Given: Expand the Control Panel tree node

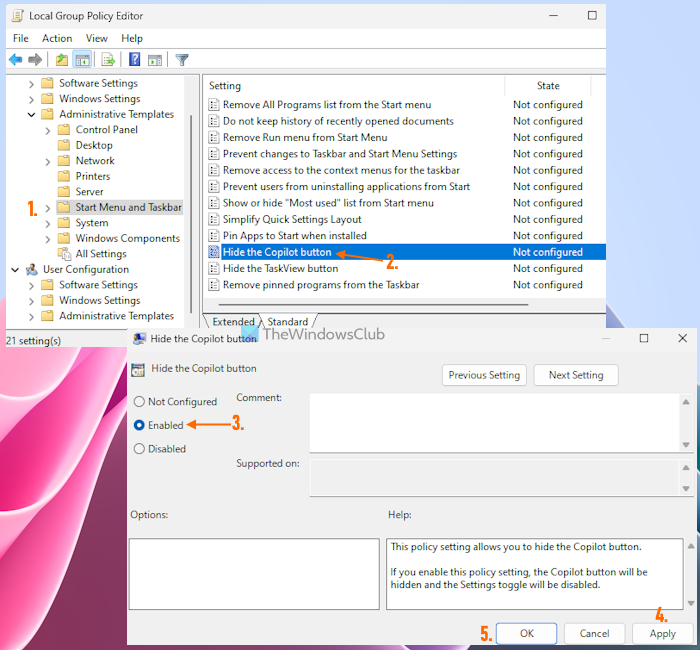Looking at the screenshot, I should [x=48, y=130].
